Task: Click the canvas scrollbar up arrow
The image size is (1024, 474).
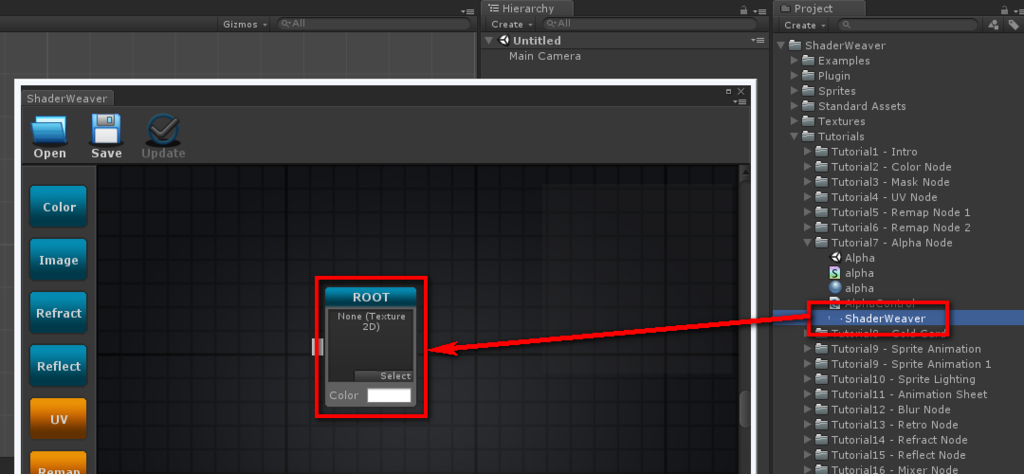Action: point(743,172)
